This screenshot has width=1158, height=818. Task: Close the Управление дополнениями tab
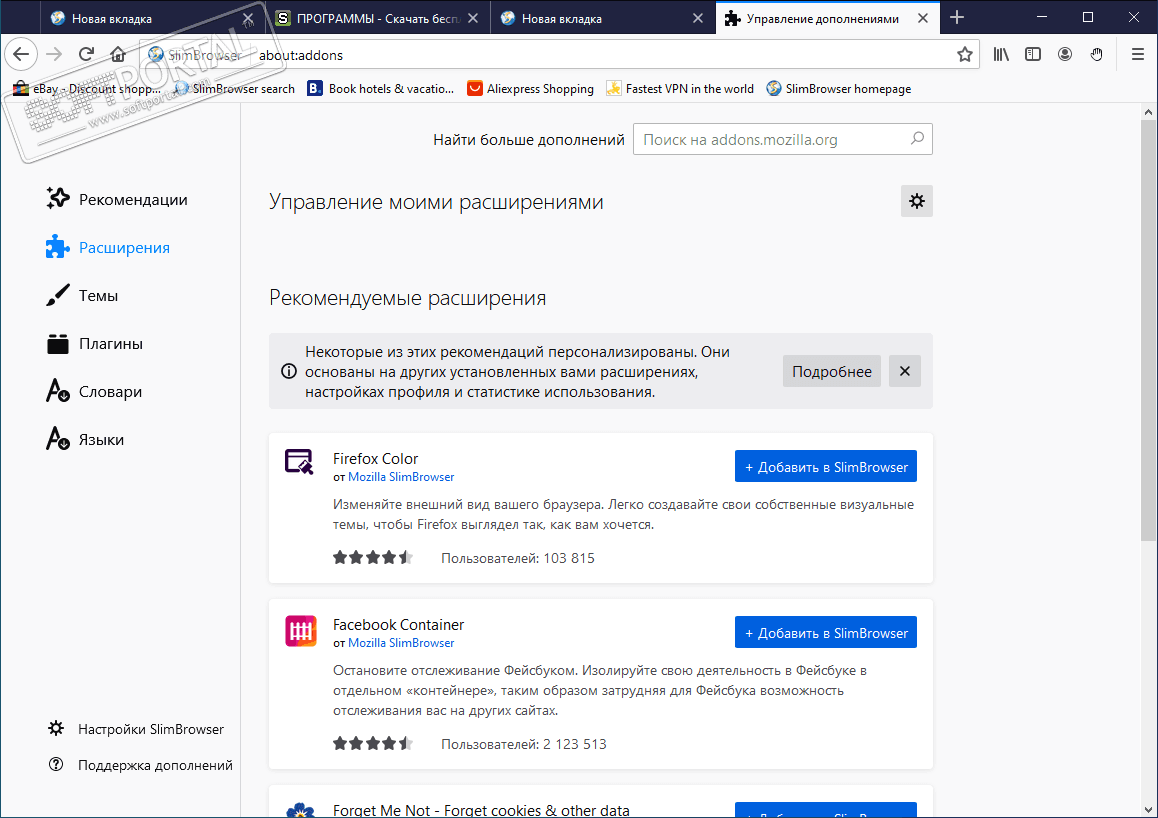(x=923, y=18)
